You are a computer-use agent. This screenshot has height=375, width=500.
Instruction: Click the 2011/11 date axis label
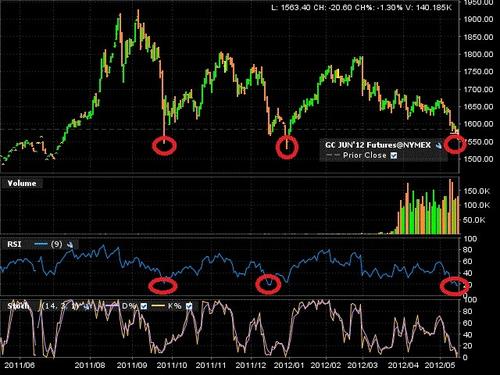tap(211, 365)
